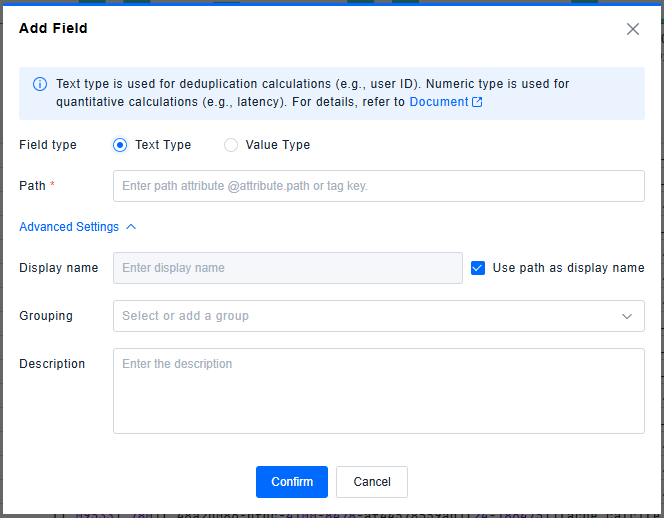Focus the Description text area
Screen dimensions: 664x518
point(378,390)
